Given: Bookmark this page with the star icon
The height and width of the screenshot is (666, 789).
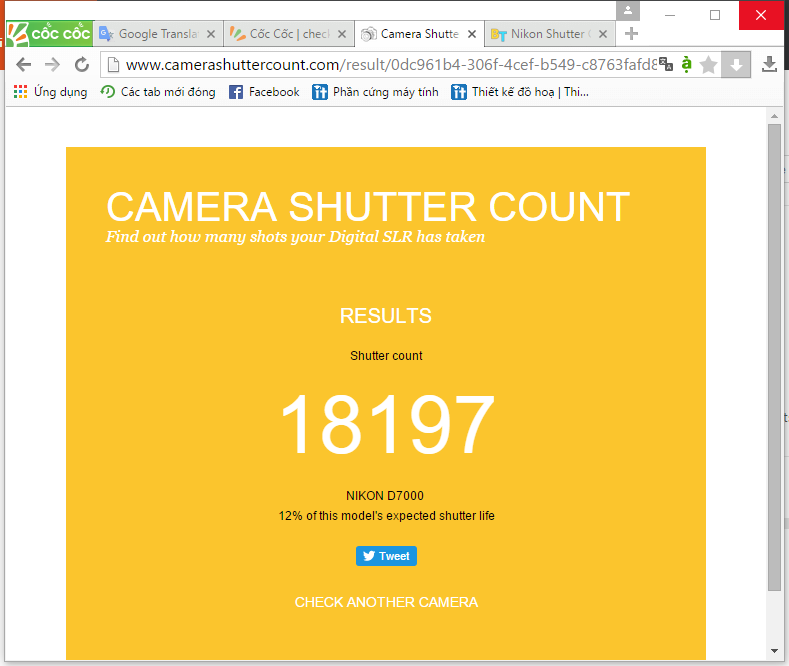Looking at the screenshot, I should click(x=709, y=65).
